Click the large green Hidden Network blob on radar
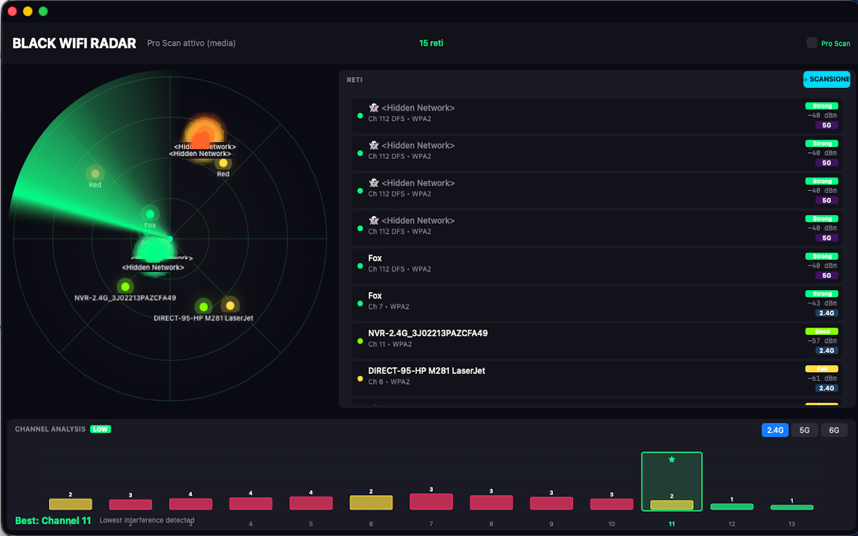 [x=154, y=250]
